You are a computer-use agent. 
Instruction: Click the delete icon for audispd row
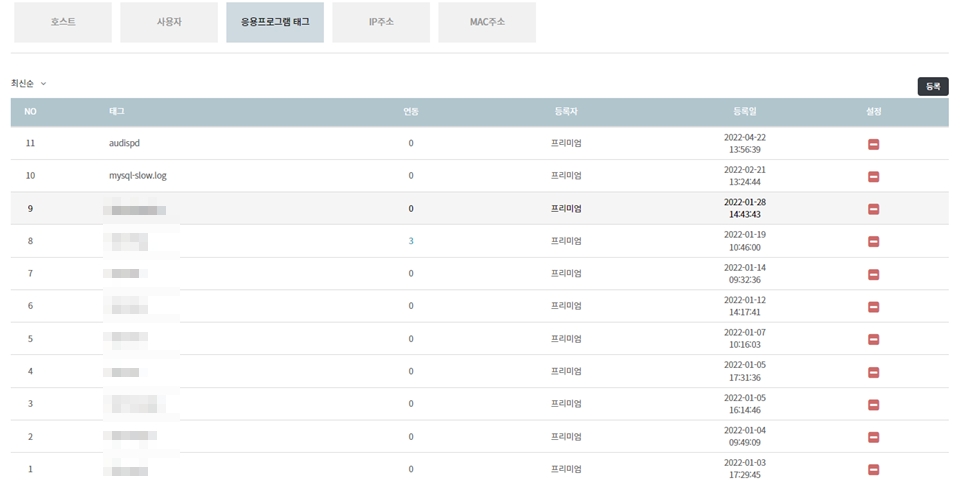tap(873, 144)
